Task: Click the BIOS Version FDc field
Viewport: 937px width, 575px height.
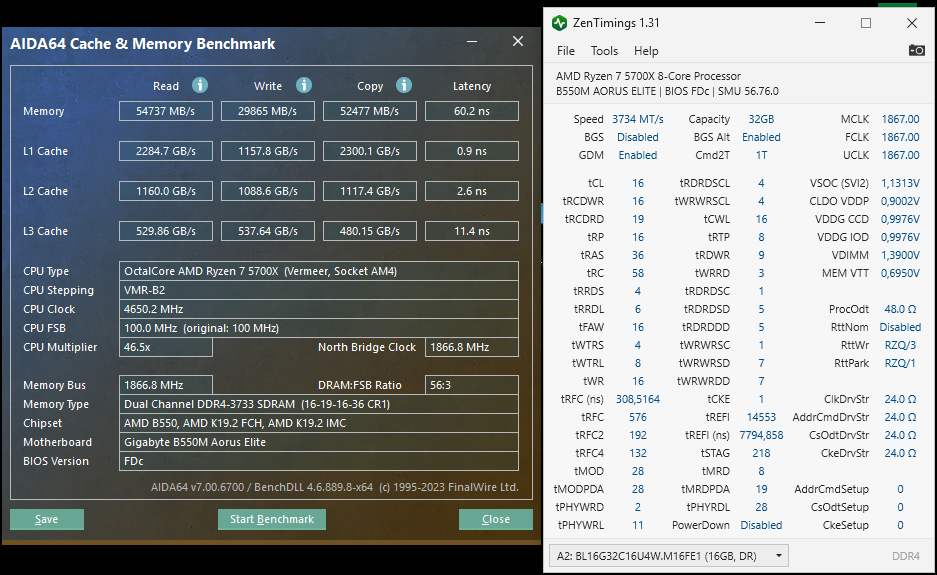Action: tap(319, 461)
